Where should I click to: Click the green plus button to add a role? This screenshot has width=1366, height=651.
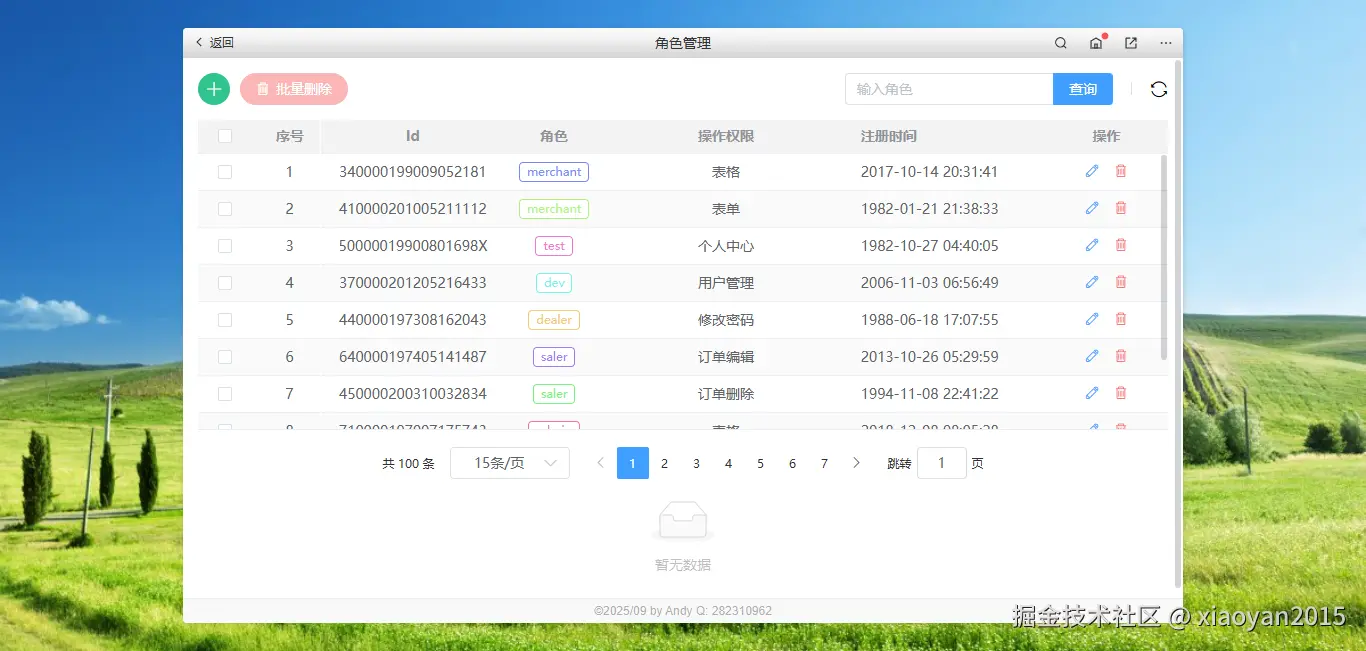pyautogui.click(x=213, y=89)
